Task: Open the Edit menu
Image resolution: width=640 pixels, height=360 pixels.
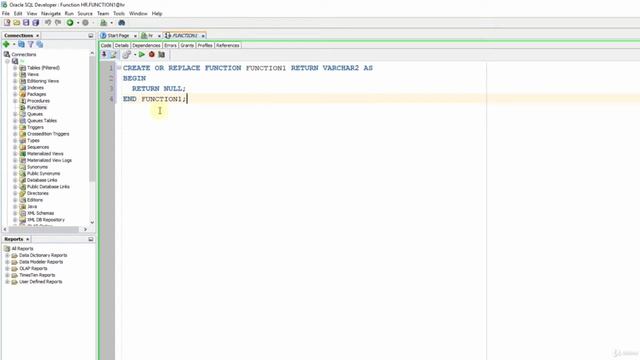Action: (x=18, y=13)
